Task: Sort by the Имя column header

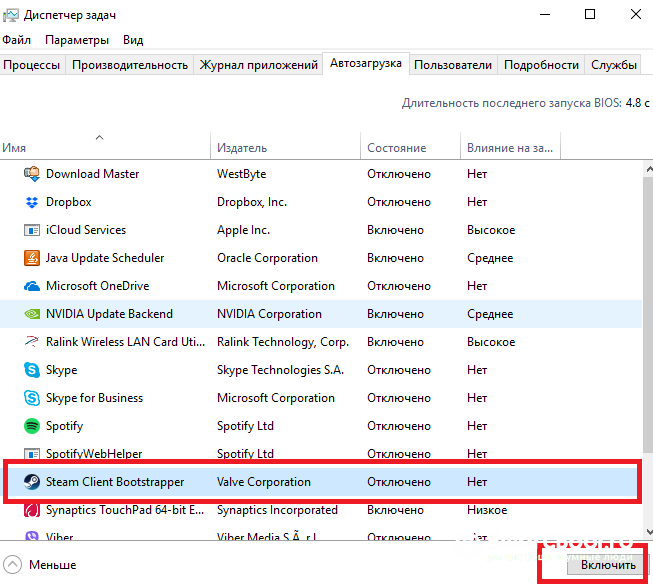Action: [105, 146]
